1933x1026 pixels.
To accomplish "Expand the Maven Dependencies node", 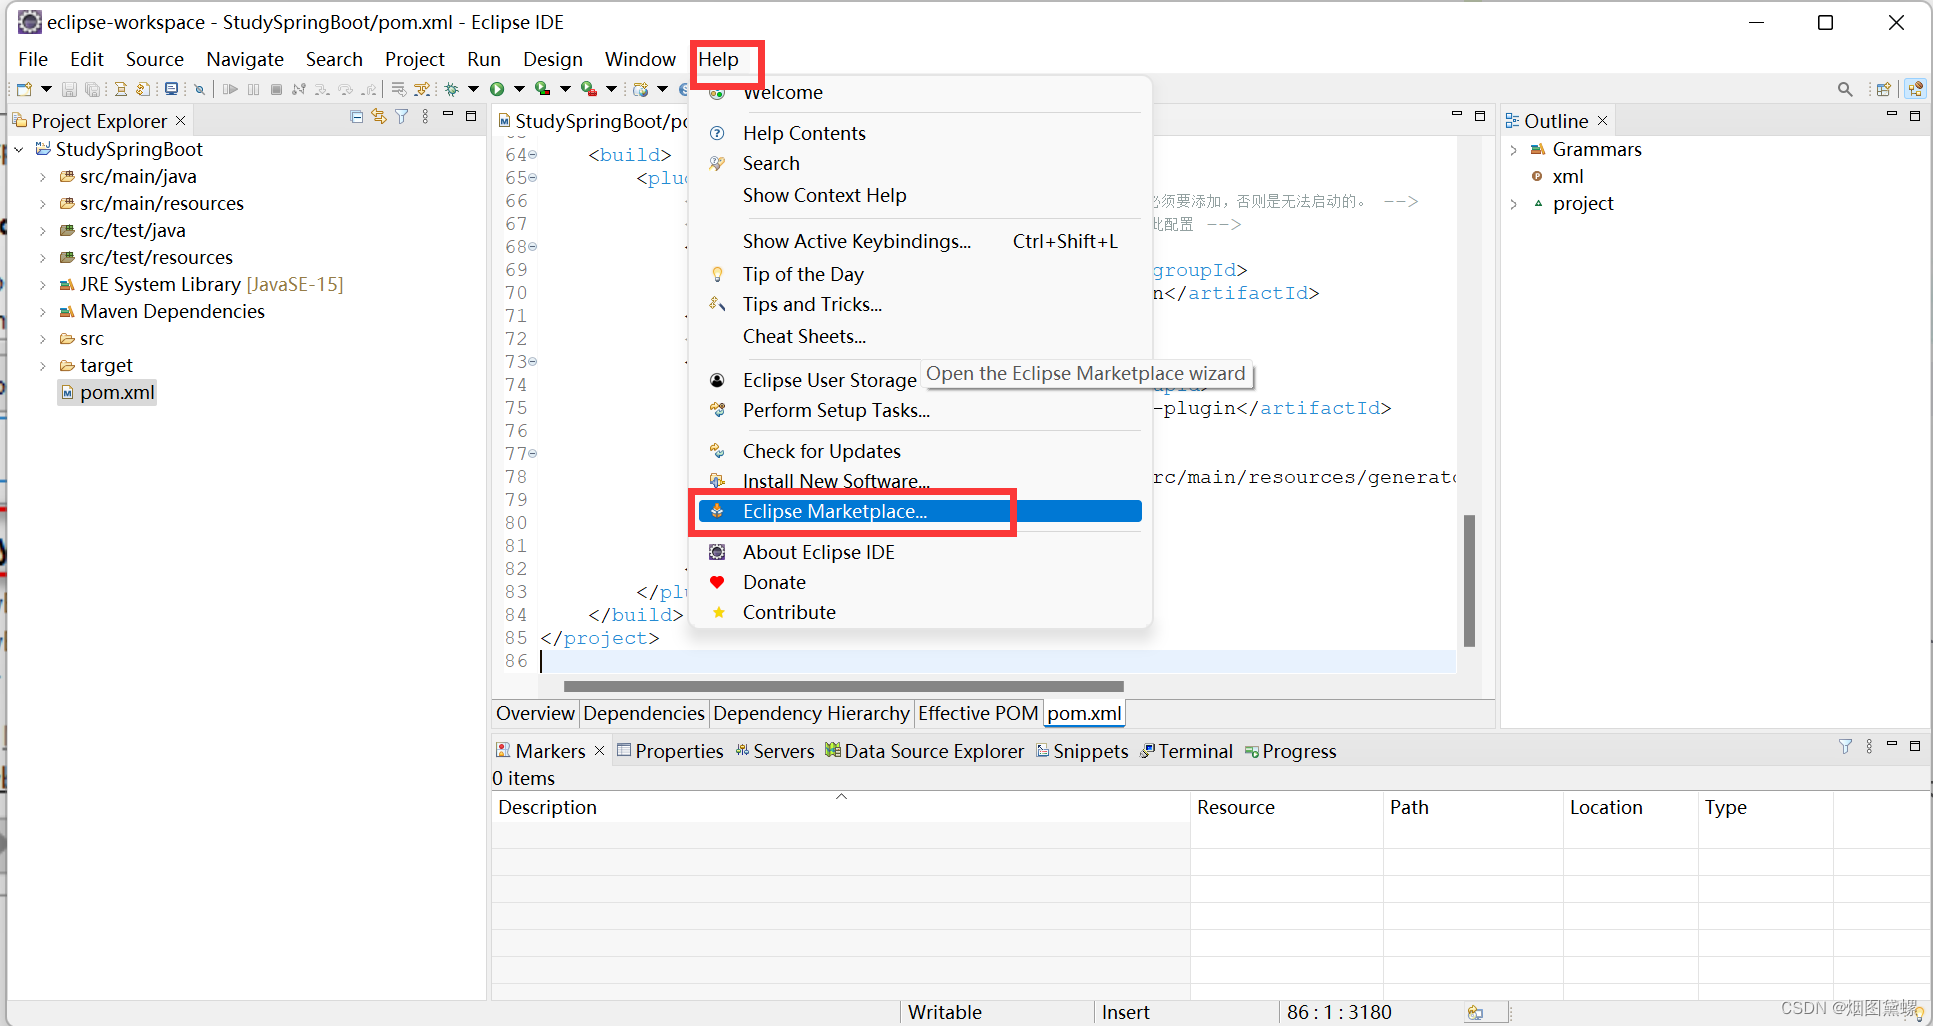I will (x=43, y=311).
